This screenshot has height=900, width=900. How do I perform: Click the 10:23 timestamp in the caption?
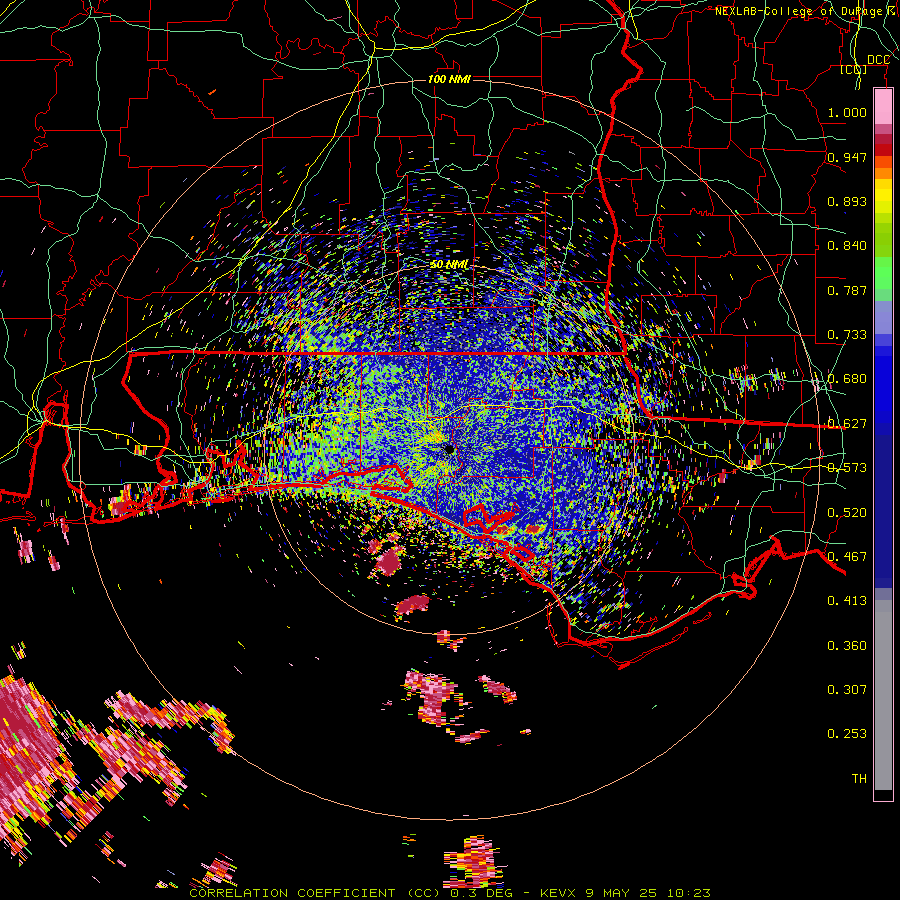pos(688,893)
